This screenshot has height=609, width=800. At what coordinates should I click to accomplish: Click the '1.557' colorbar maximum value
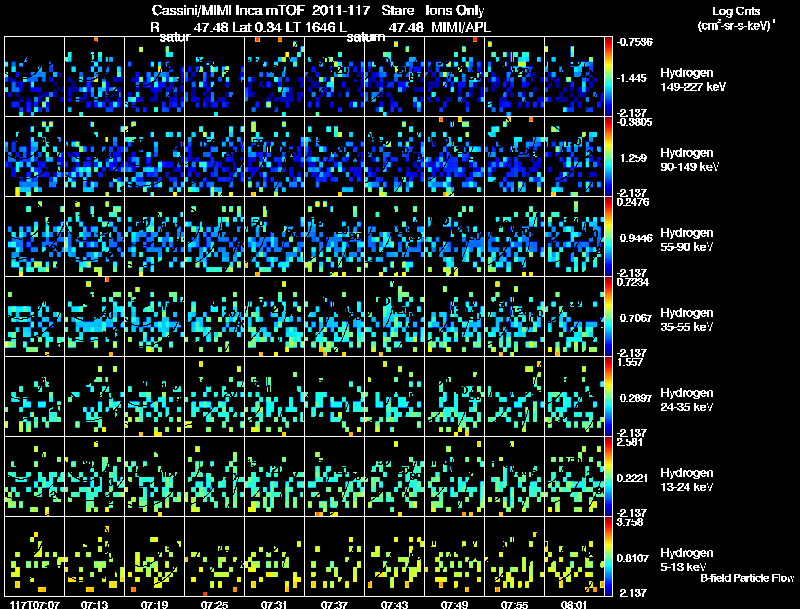(630, 362)
